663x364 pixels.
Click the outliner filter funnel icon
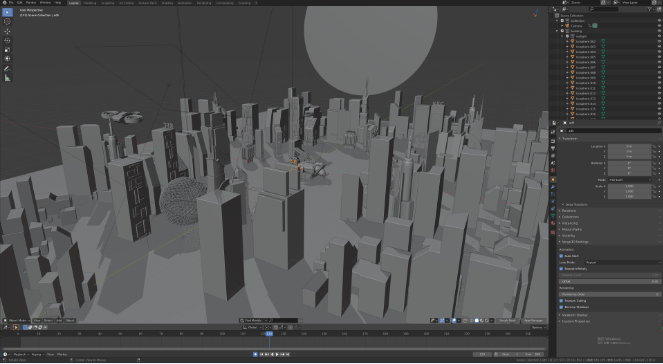pyautogui.click(x=650, y=9)
